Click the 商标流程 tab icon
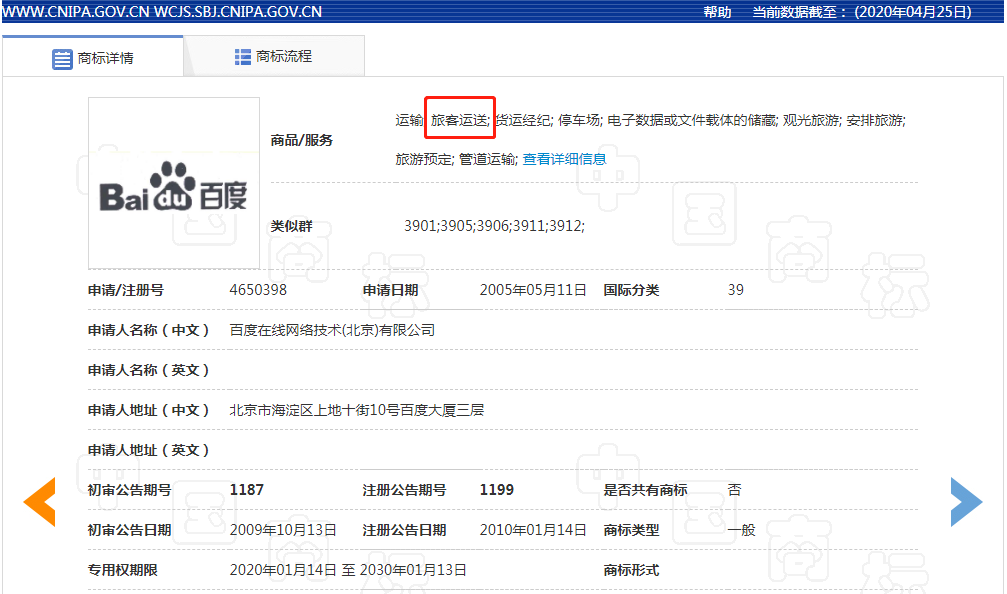The image size is (1007, 594). tap(243, 57)
